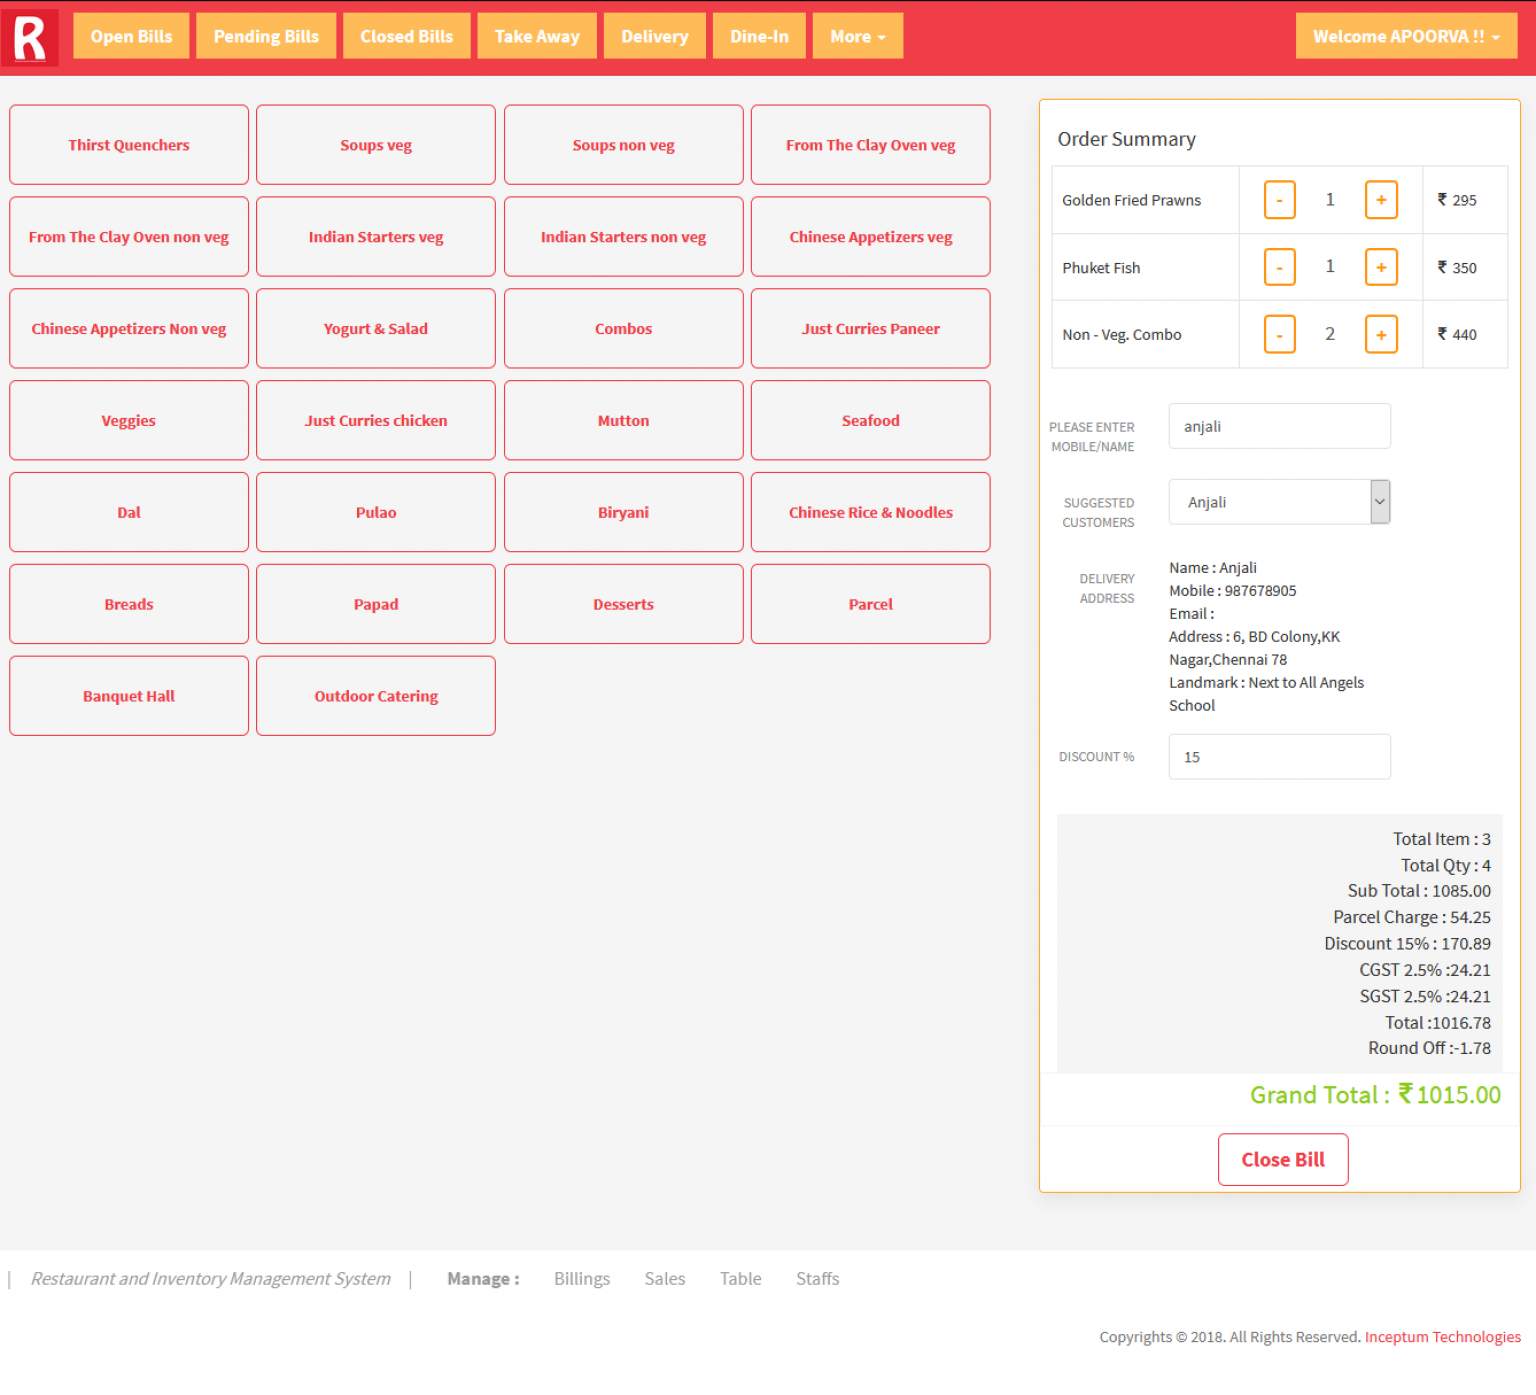Click the R logo icon
Viewport: 1536px width, 1395px height.
pos(29,35)
